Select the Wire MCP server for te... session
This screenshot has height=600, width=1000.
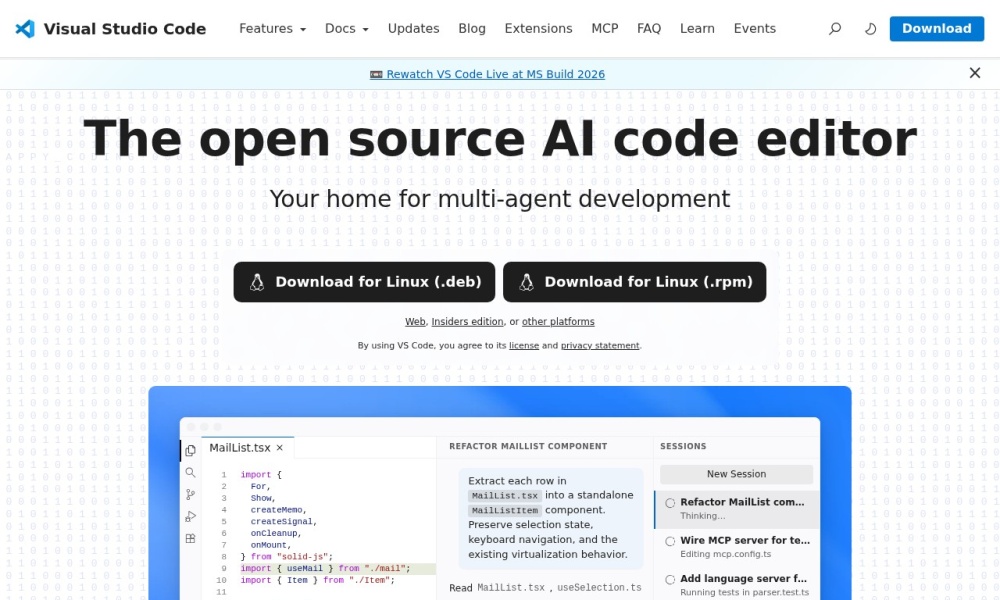point(737,547)
